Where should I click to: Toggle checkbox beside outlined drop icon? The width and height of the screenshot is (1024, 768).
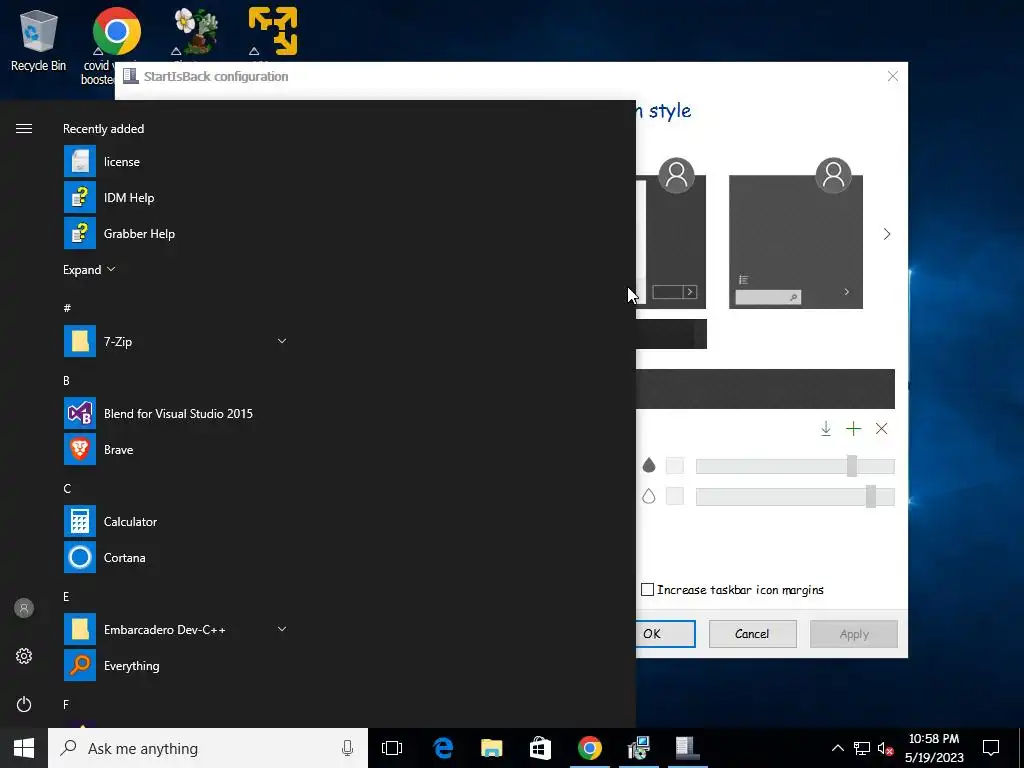tap(675, 496)
